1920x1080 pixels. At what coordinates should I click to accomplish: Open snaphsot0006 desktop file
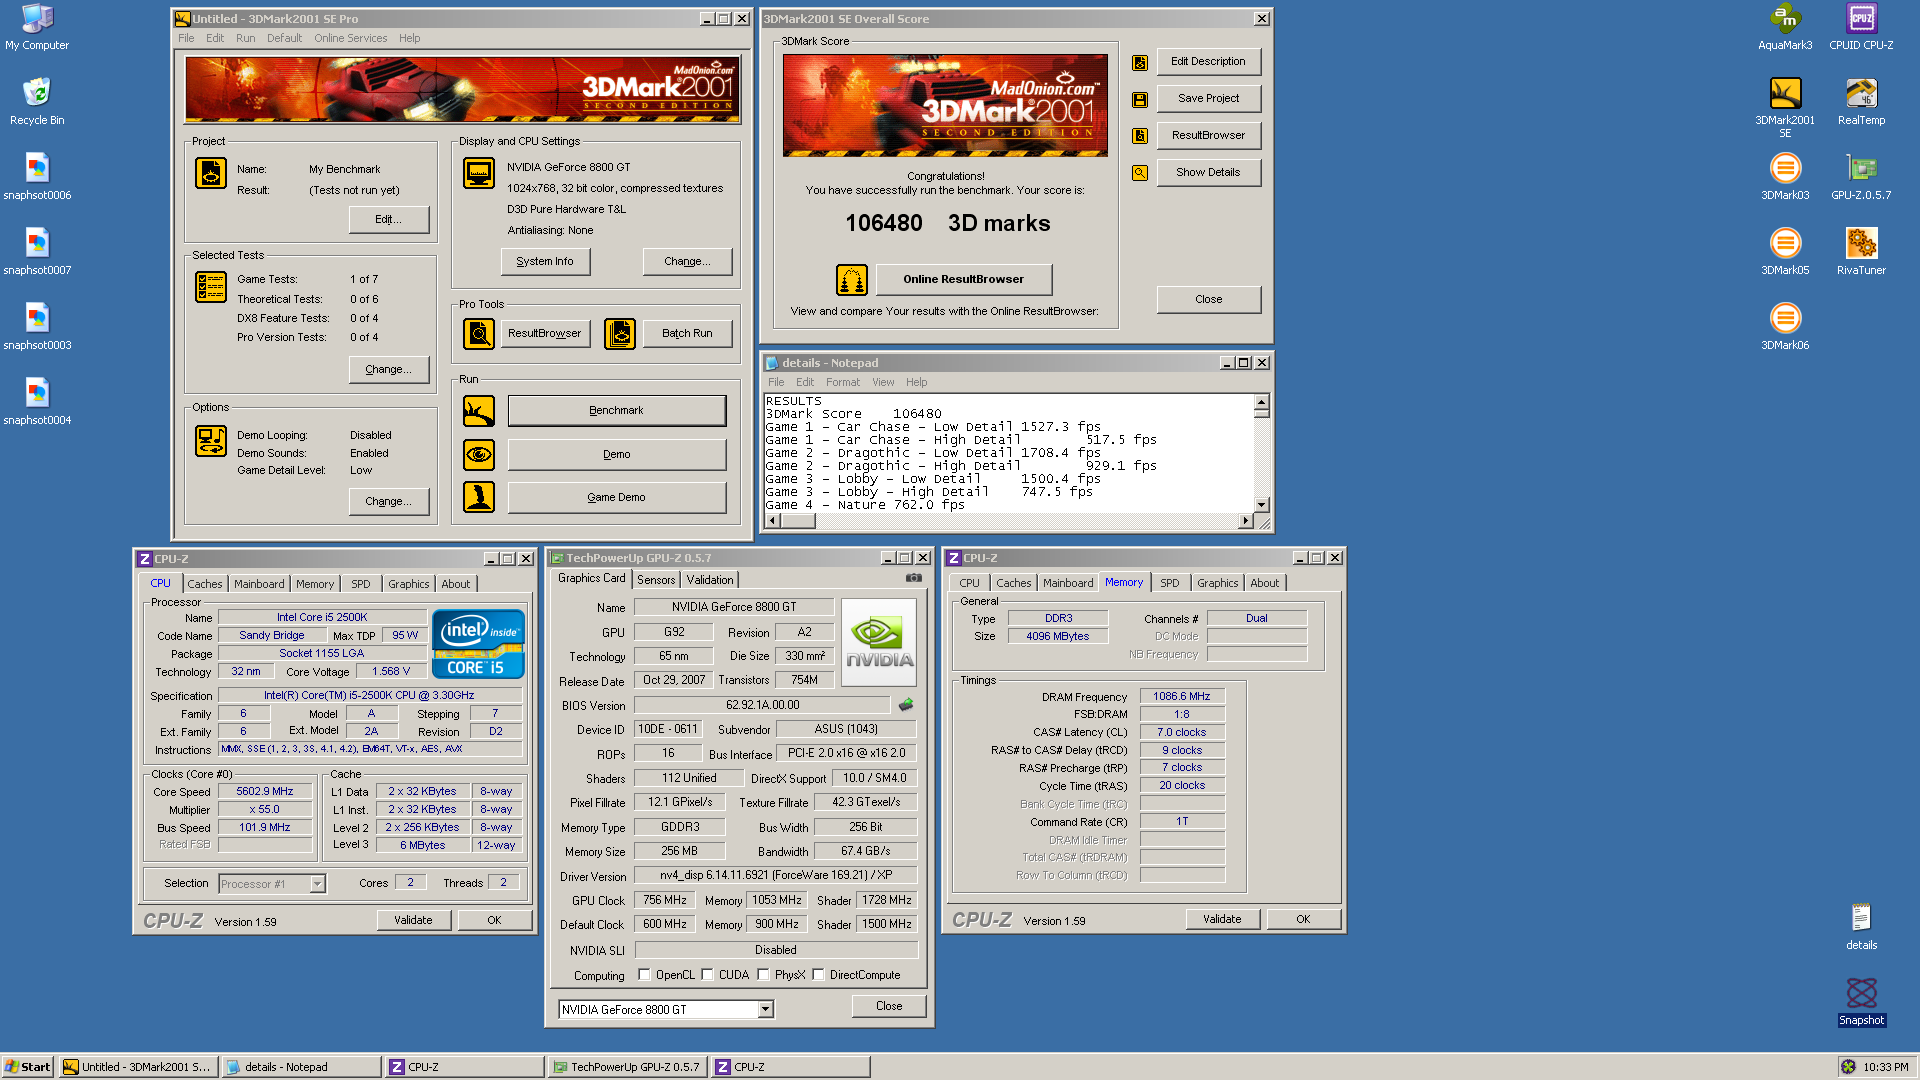pos(37,177)
